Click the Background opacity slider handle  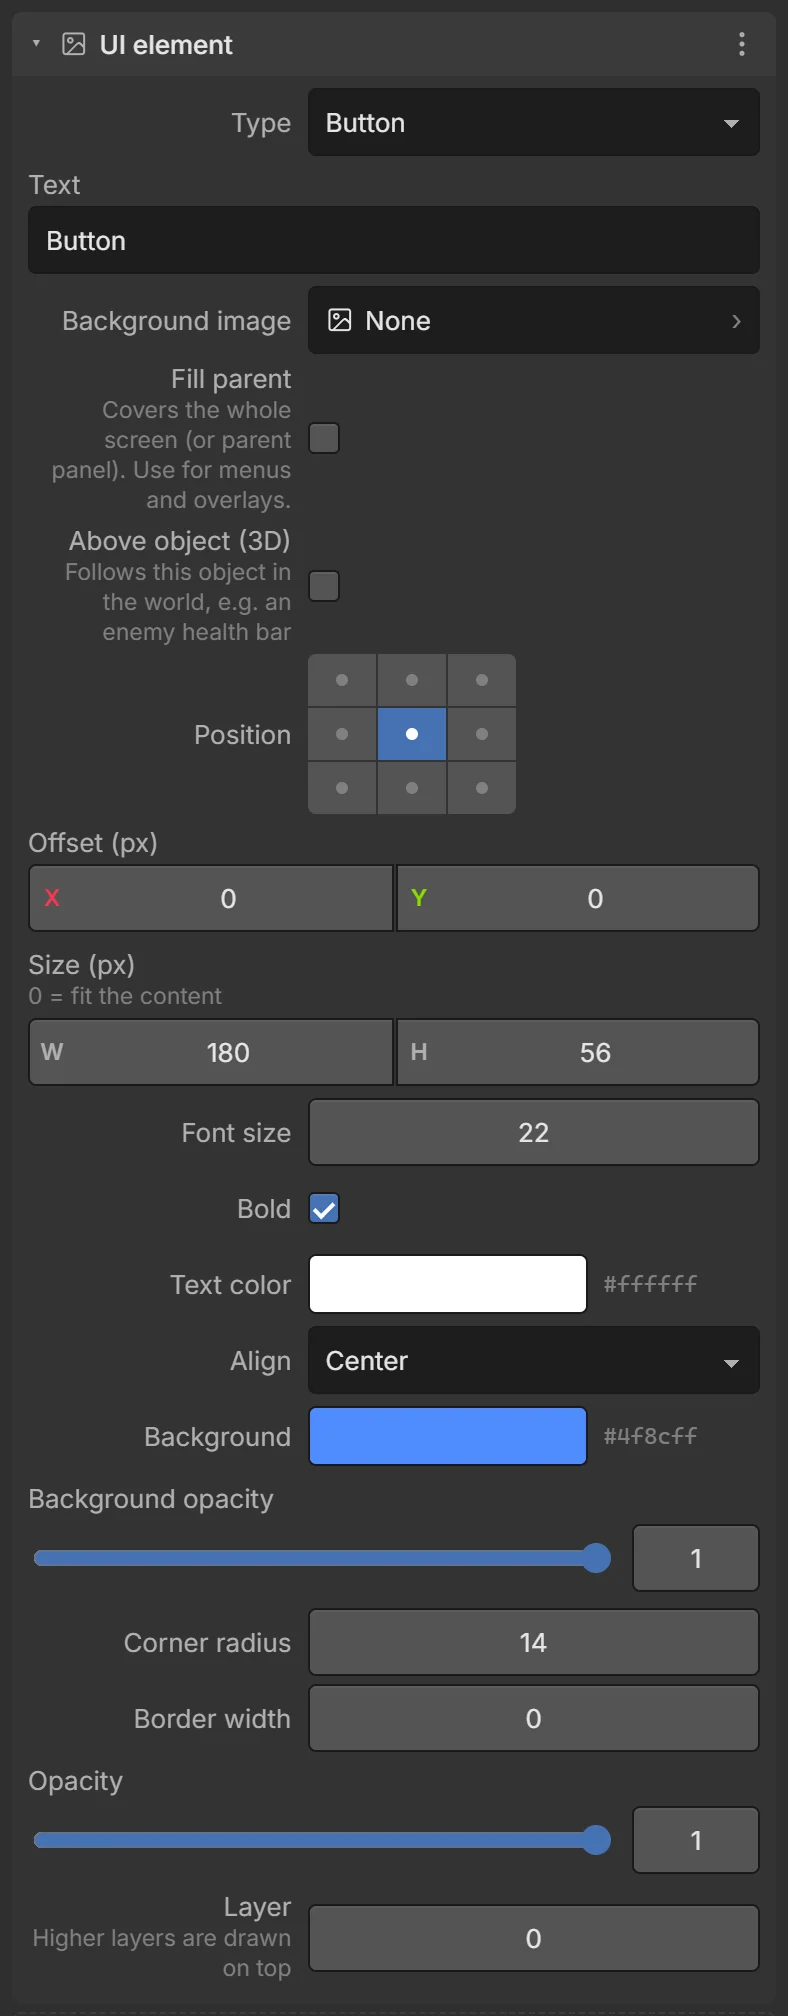pos(596,1558)
